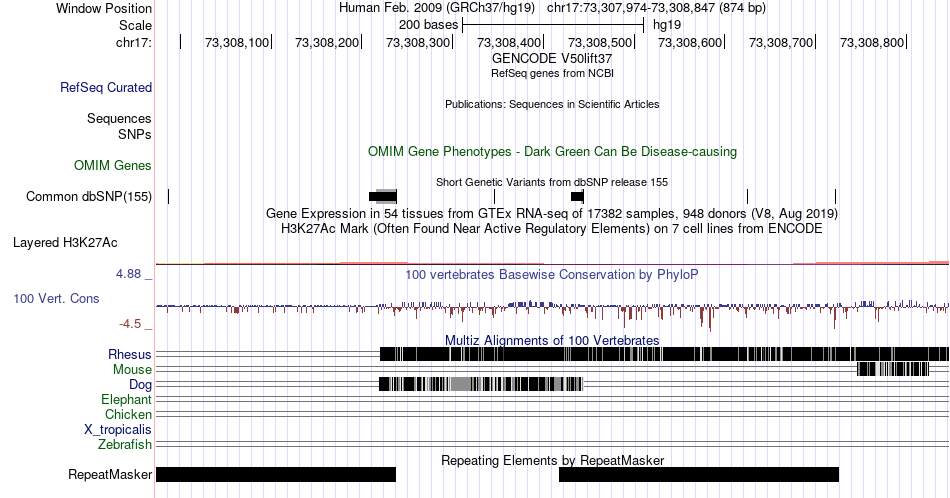Image resolution: width=950 pixels, height=498 pixels.
Task: Click the GENCODE V50lift37 track title
Action: click(x=552, y=59)
